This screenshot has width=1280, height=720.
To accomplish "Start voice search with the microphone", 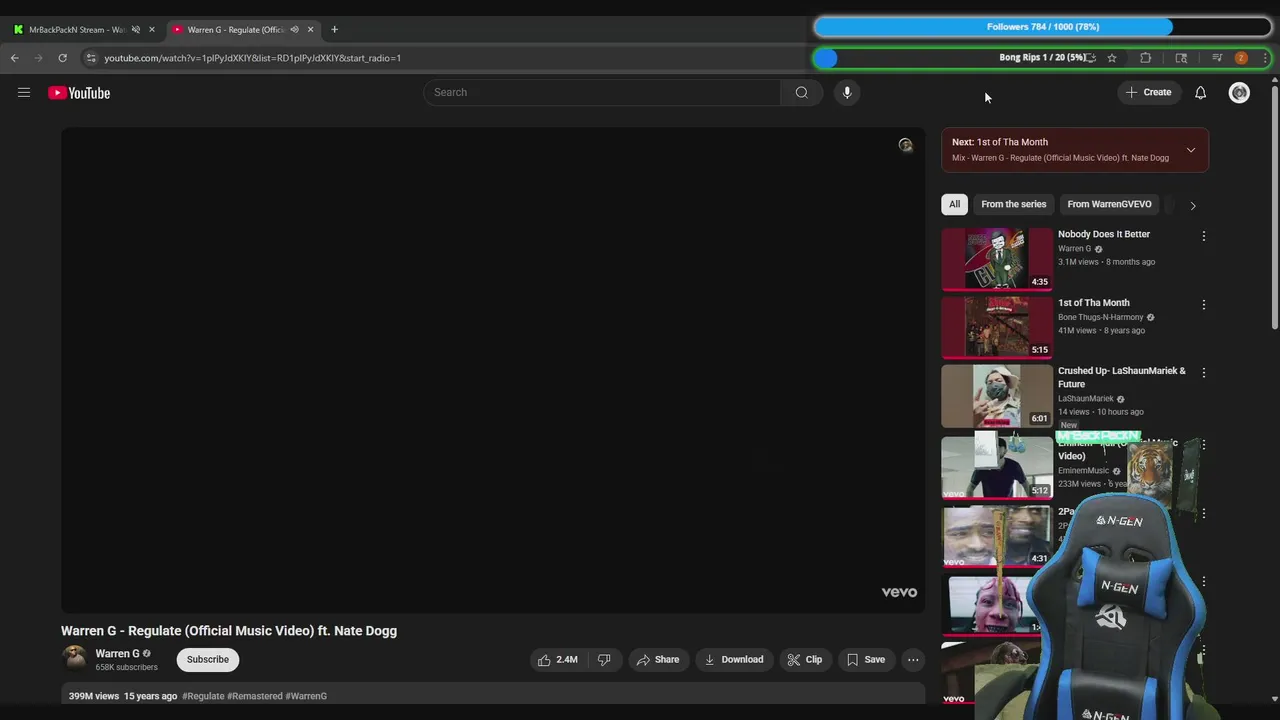I will [846, 93].
